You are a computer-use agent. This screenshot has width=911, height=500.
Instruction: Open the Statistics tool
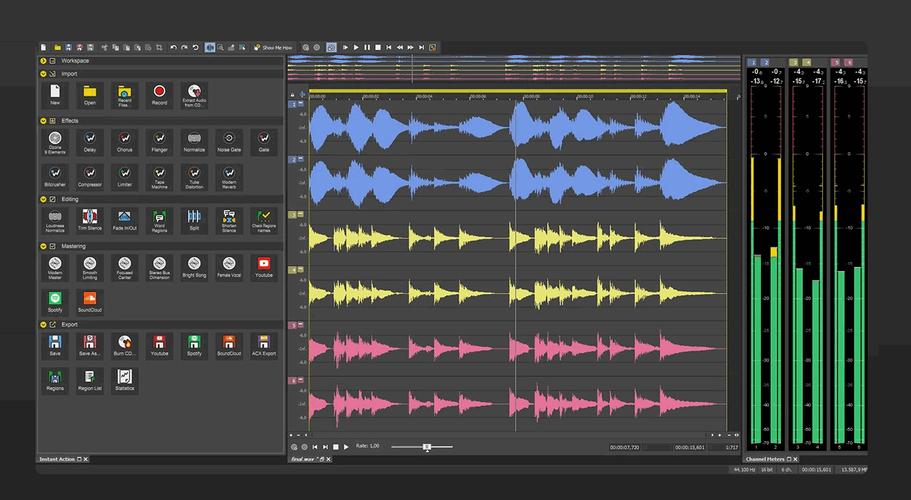(x=124, y=377)
